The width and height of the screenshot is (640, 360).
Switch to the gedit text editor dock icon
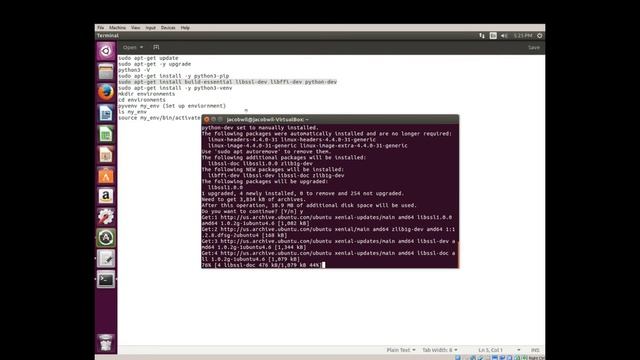coord(106,258)
